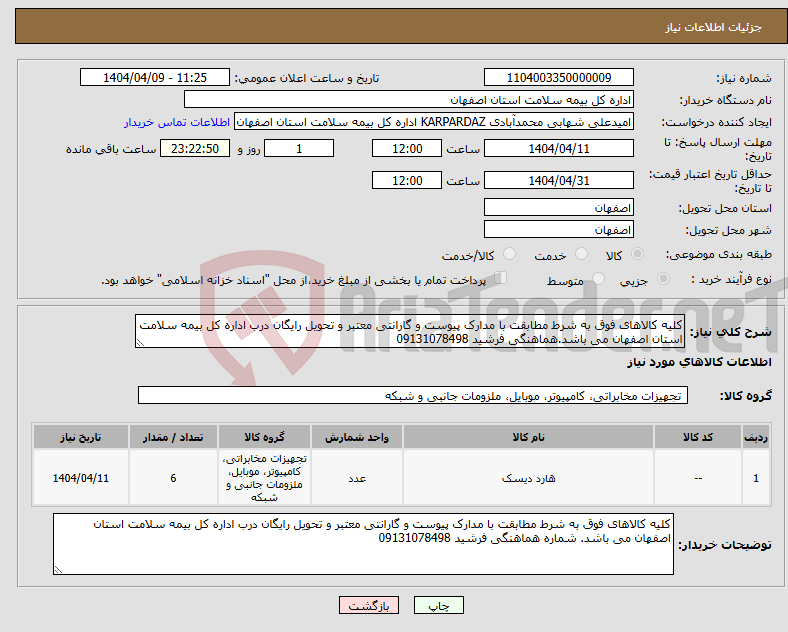Click the remaining days field showing 1
Screen dimensions: 788x632
click(x=299, y=149)
